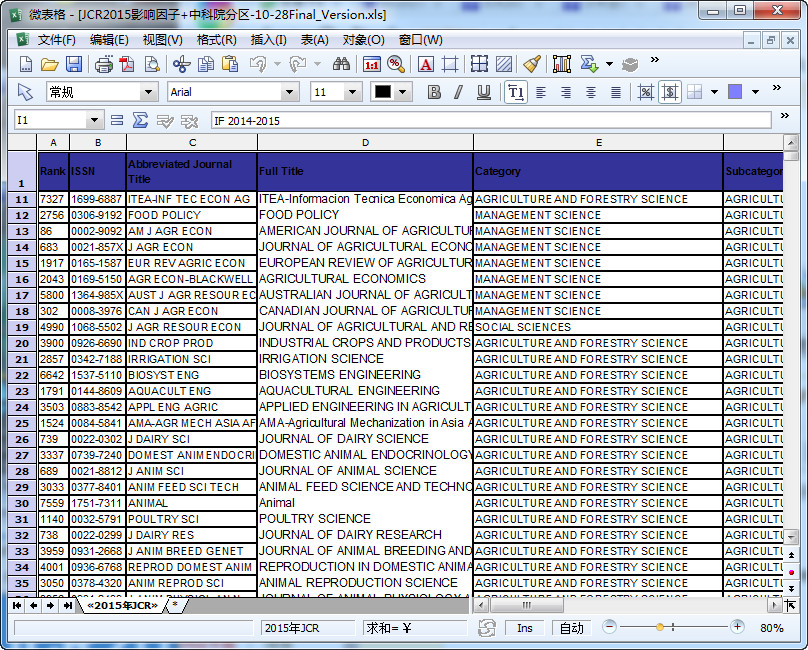Screen dimensions: 808x650
Task: Cut the selection with the scissors icon
Action: click(181, 64)
